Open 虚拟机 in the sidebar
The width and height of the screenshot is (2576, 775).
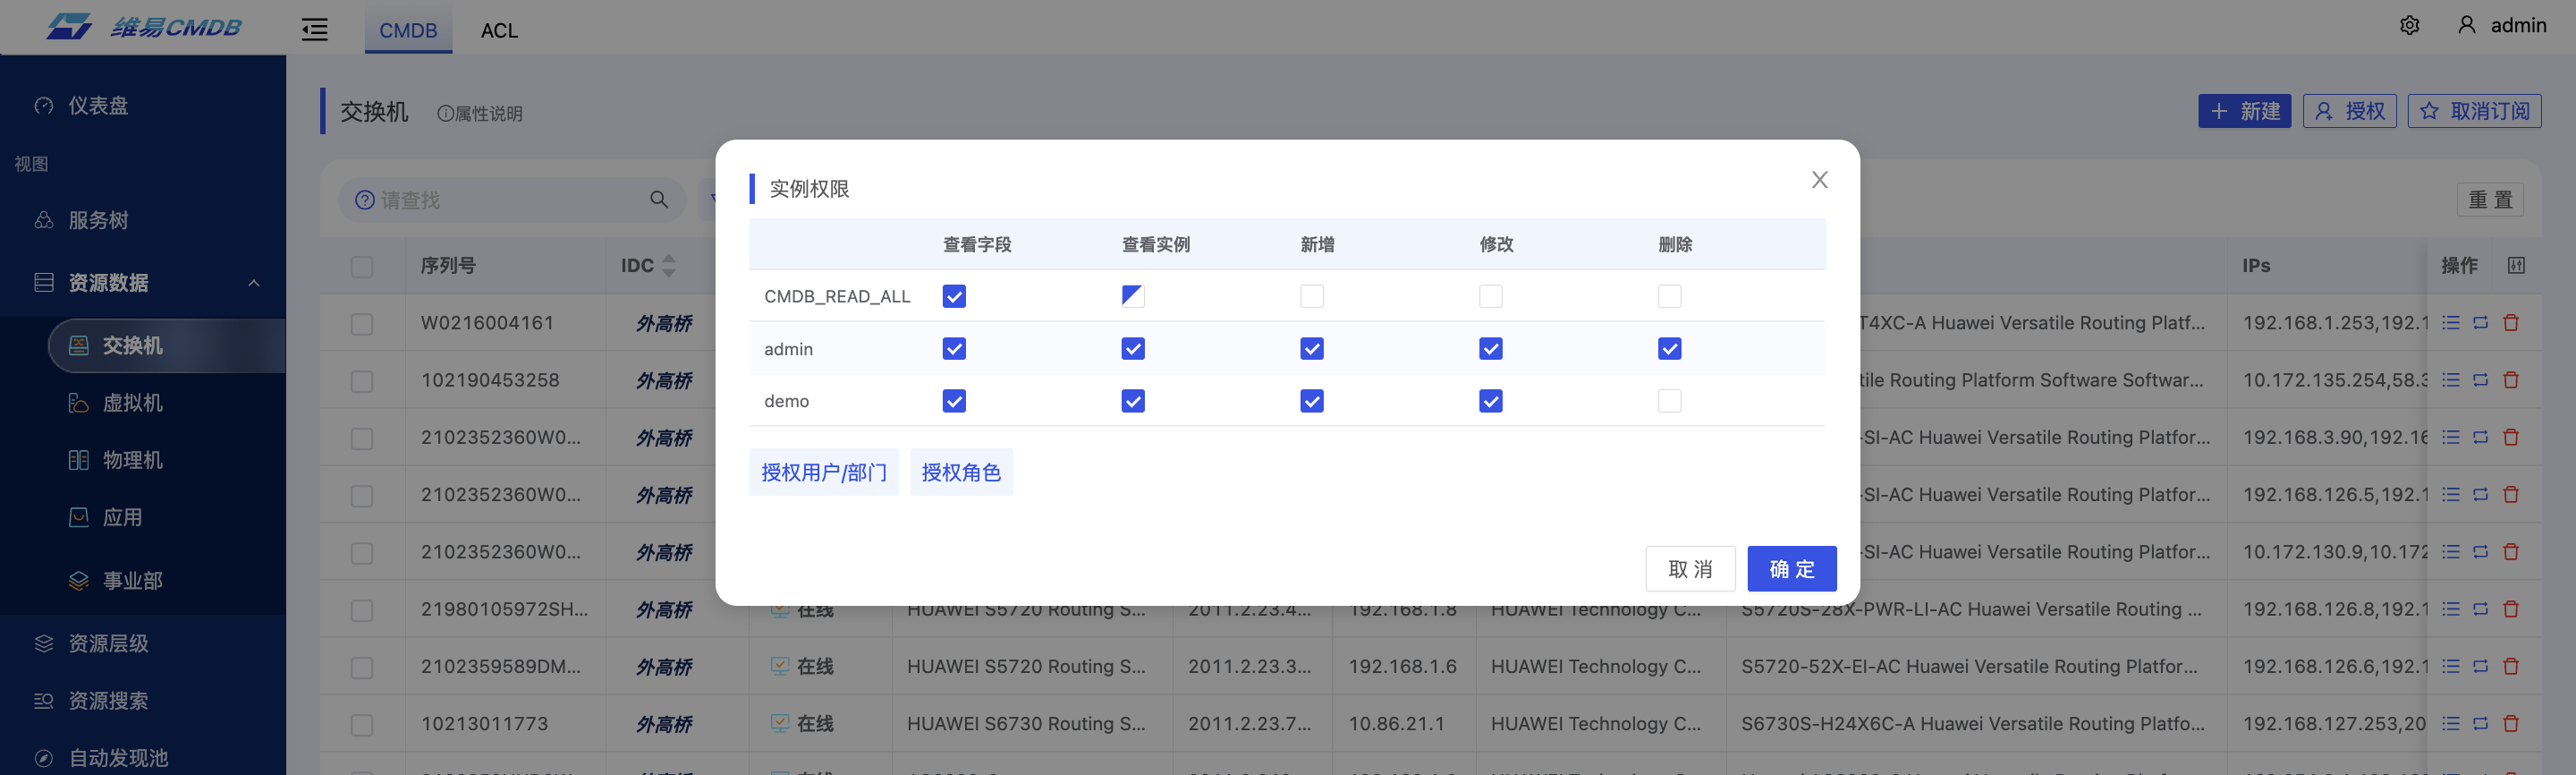click(132, 403)
